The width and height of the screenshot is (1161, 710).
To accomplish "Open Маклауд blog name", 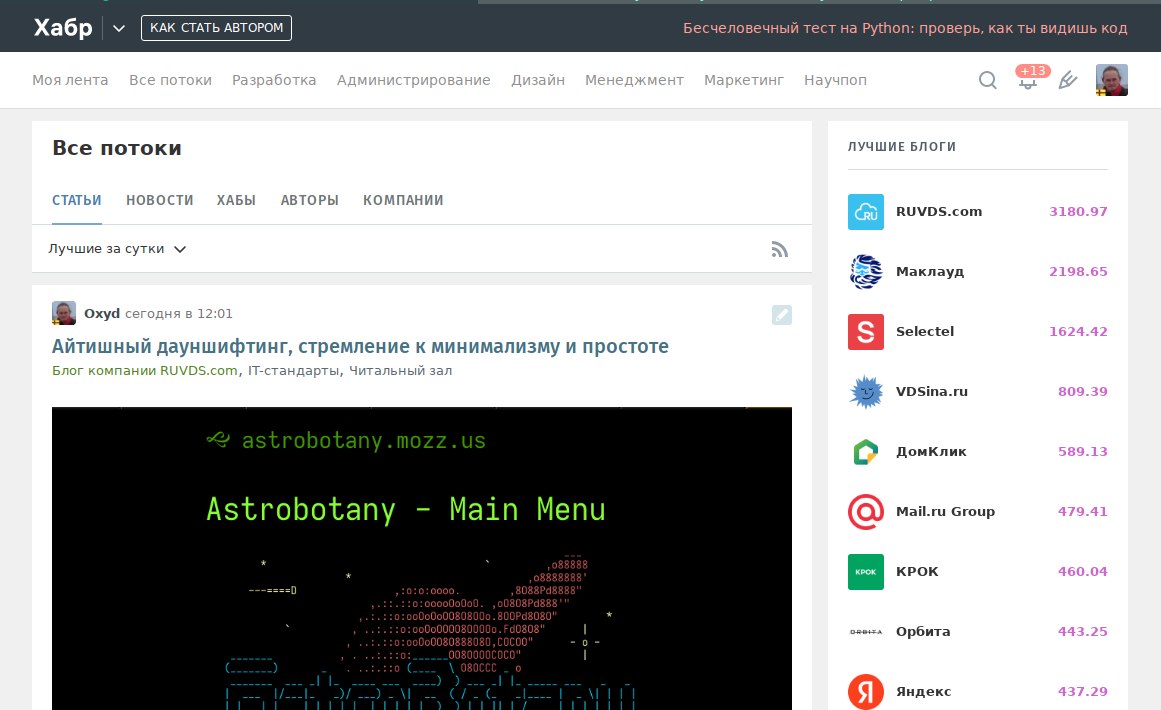I will (x=930, y=272).
